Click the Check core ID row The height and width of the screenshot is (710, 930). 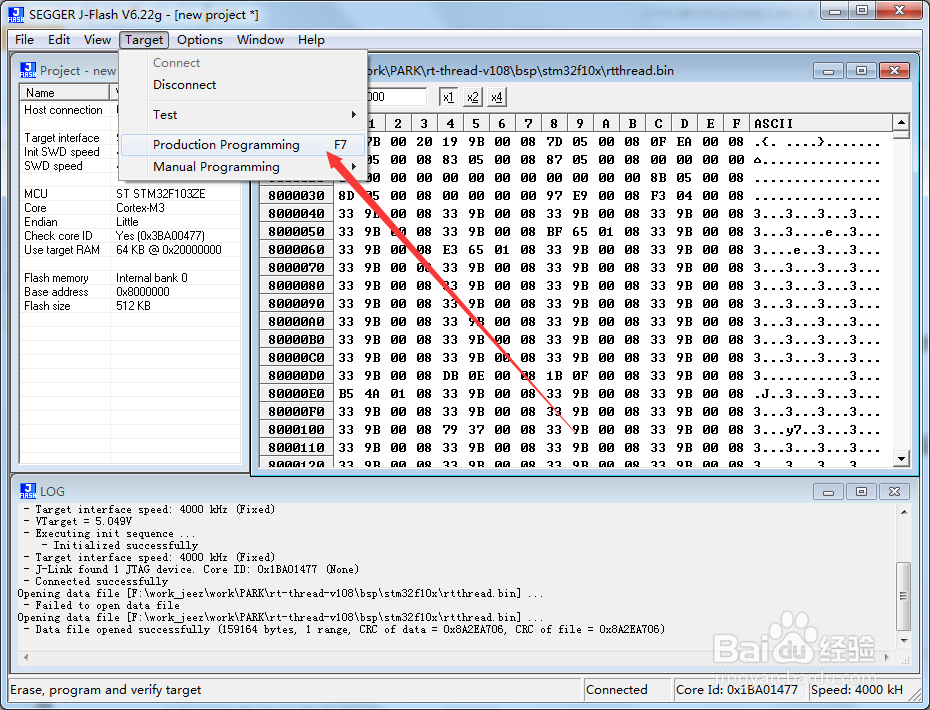tap(130, 236)
